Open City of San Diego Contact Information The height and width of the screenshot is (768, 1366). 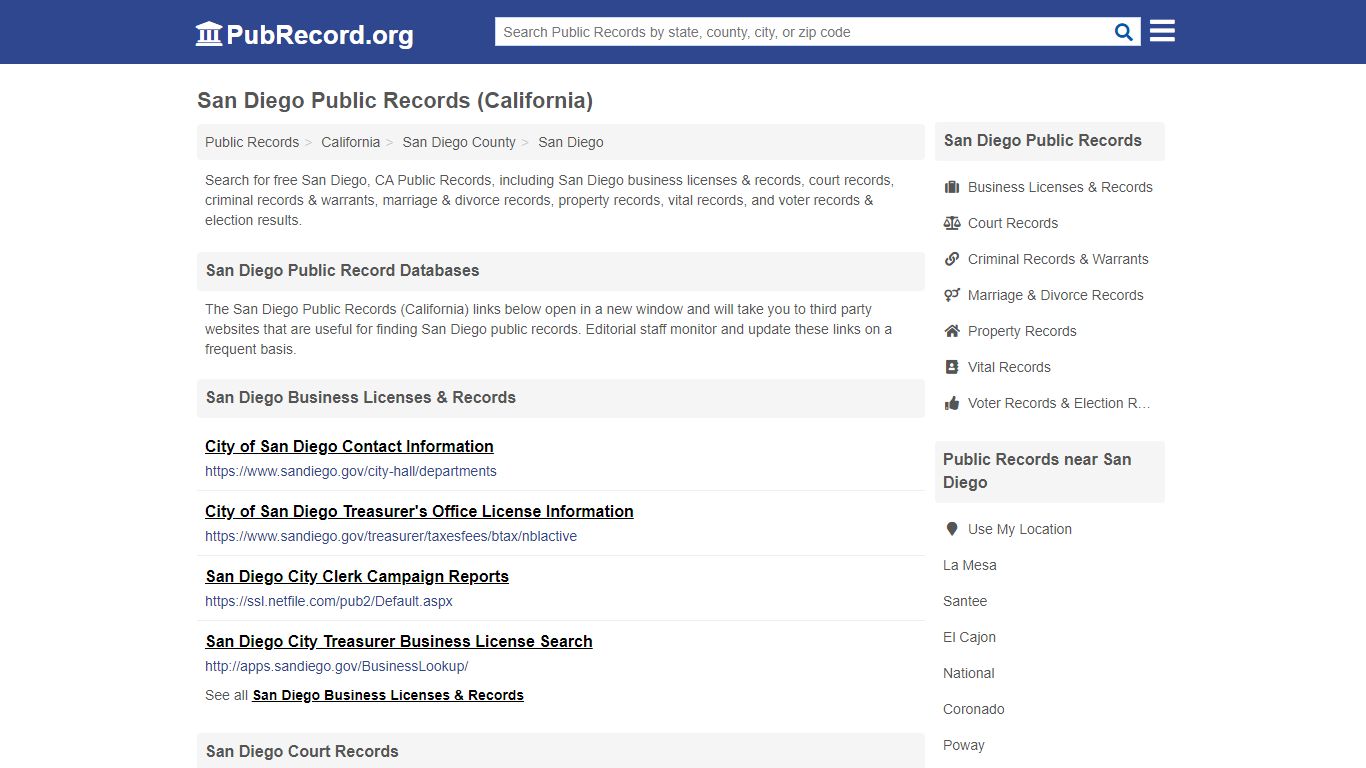point(349,446)
